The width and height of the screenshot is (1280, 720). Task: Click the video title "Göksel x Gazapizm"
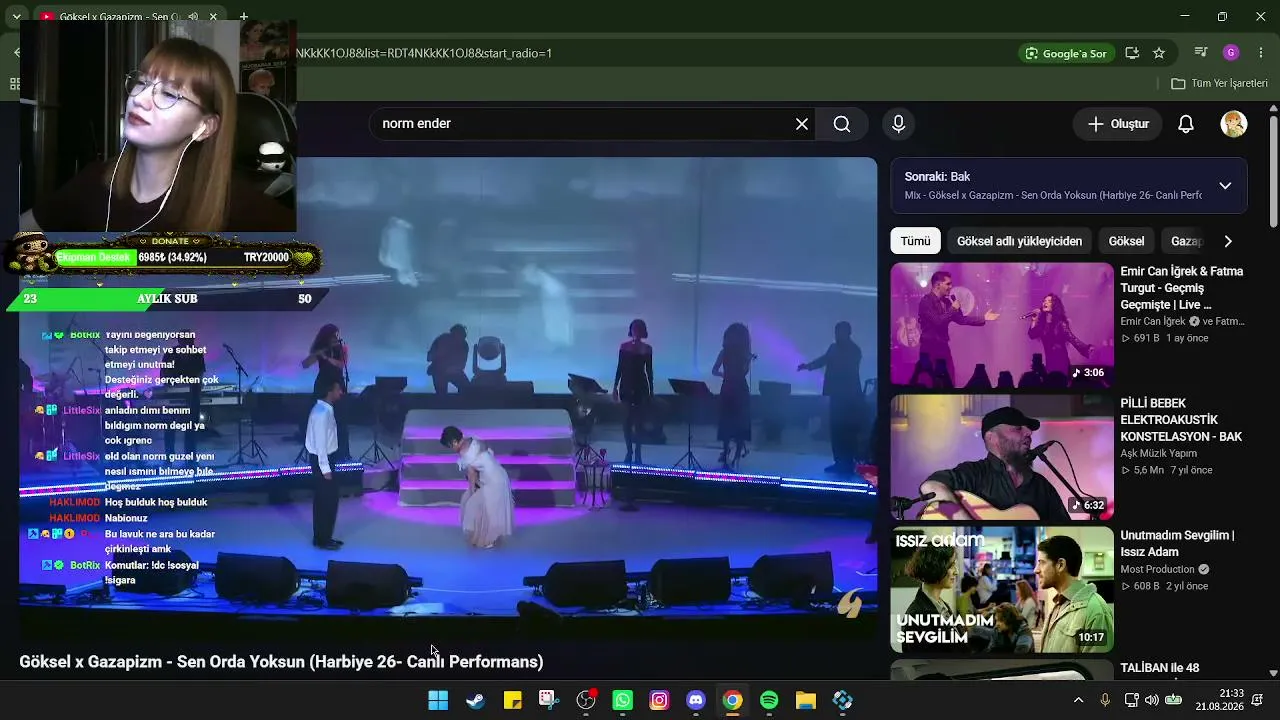pos(281,662)
